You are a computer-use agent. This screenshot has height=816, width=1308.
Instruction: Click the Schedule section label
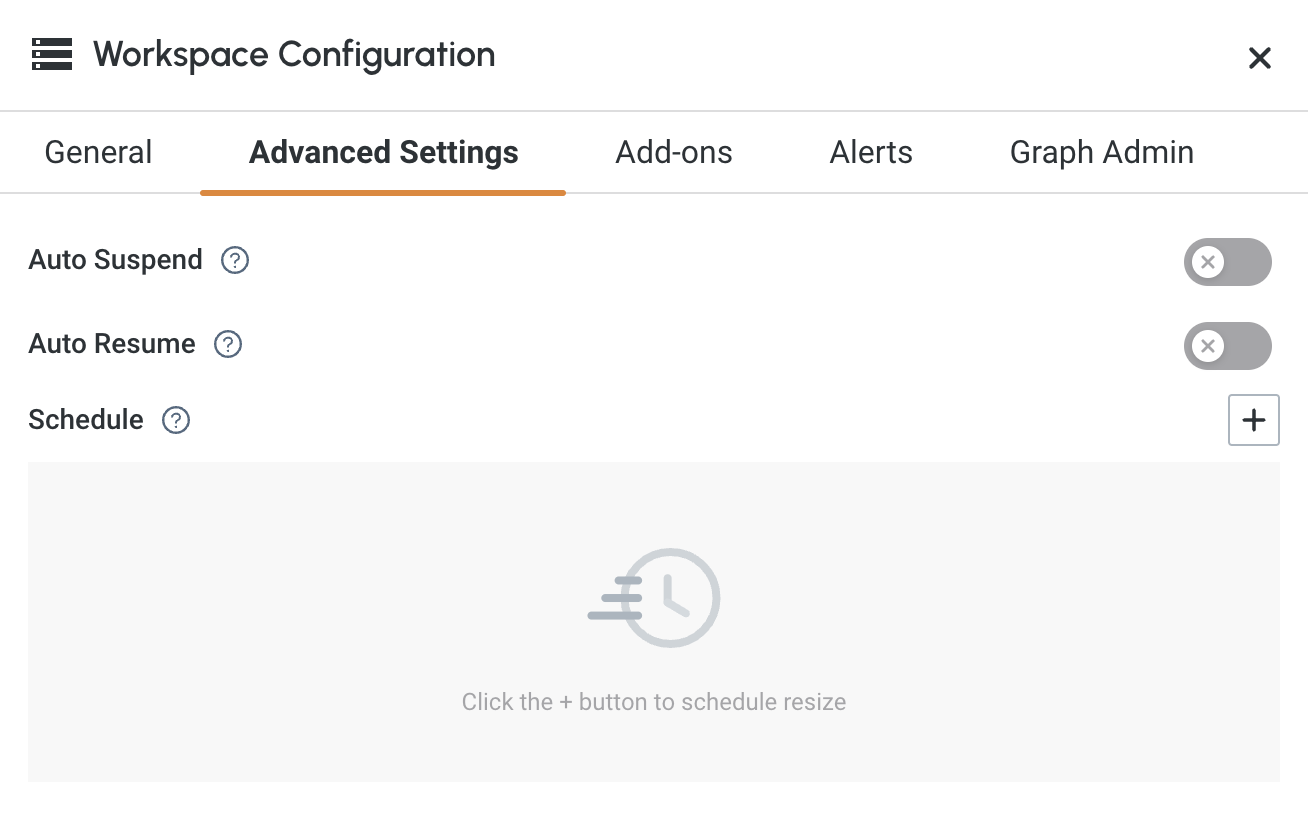[86, 420]
